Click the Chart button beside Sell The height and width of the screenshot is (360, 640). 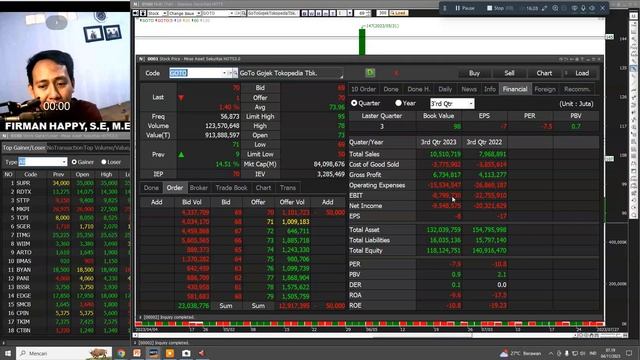(x=544, y=73)
